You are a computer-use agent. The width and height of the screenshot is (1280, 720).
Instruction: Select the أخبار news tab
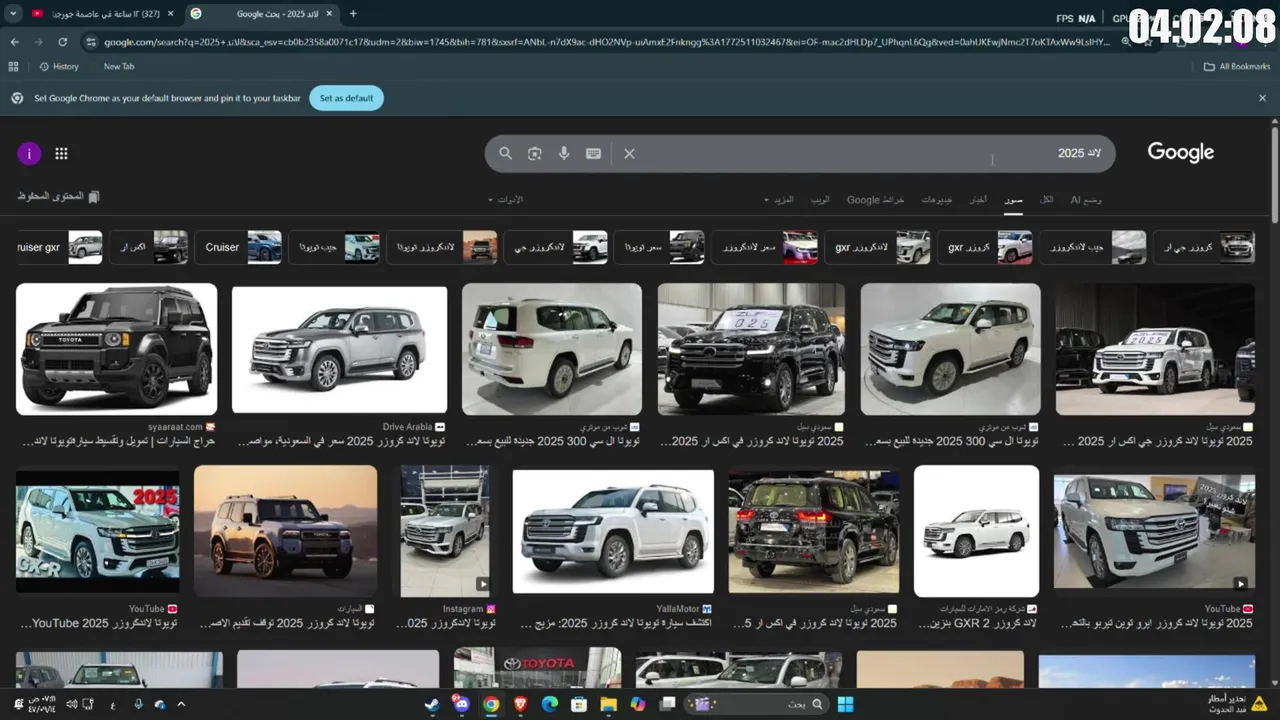[x=978, y=200]
